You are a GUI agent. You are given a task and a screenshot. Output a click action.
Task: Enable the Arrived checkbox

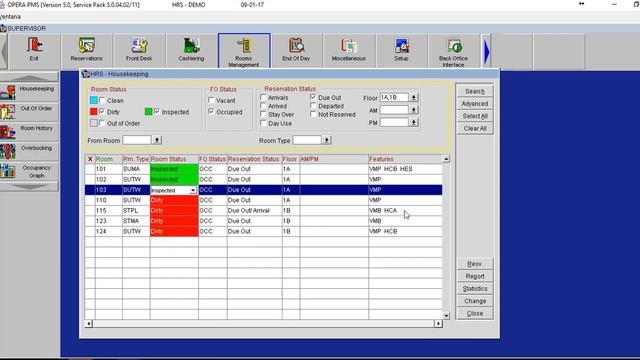pos(263,106)
